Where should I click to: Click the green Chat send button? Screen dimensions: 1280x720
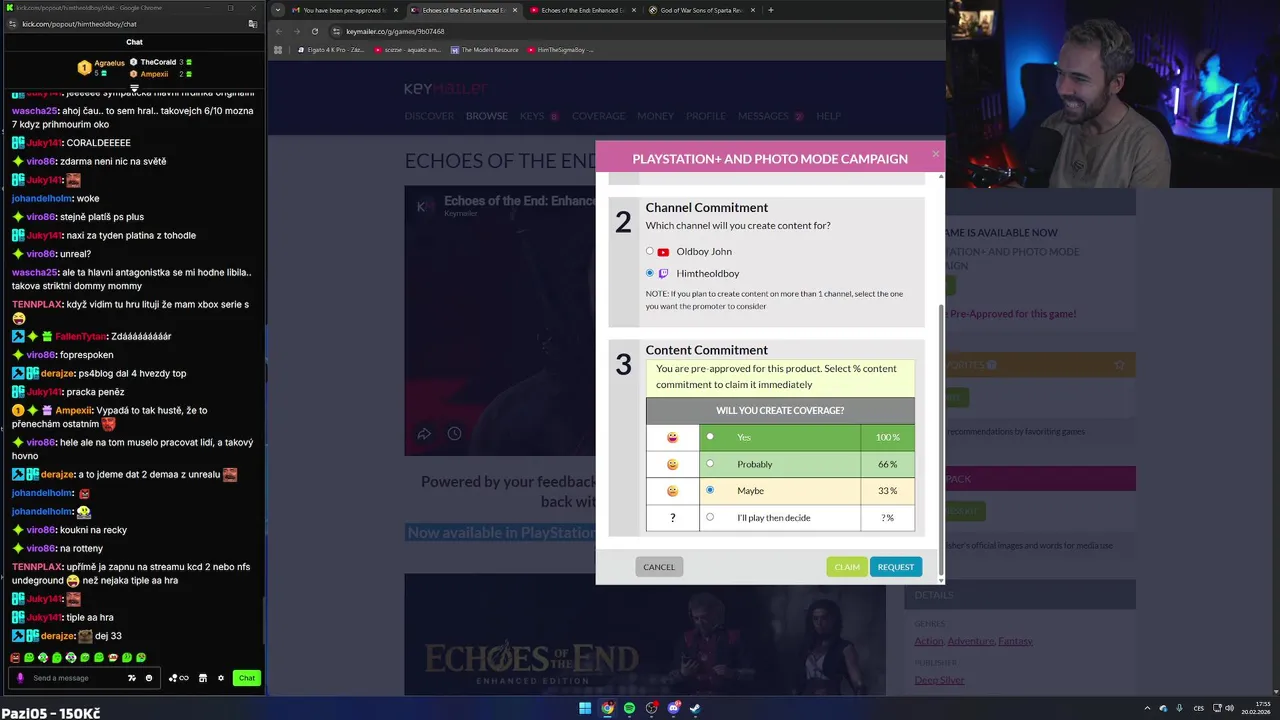(247, 678)
